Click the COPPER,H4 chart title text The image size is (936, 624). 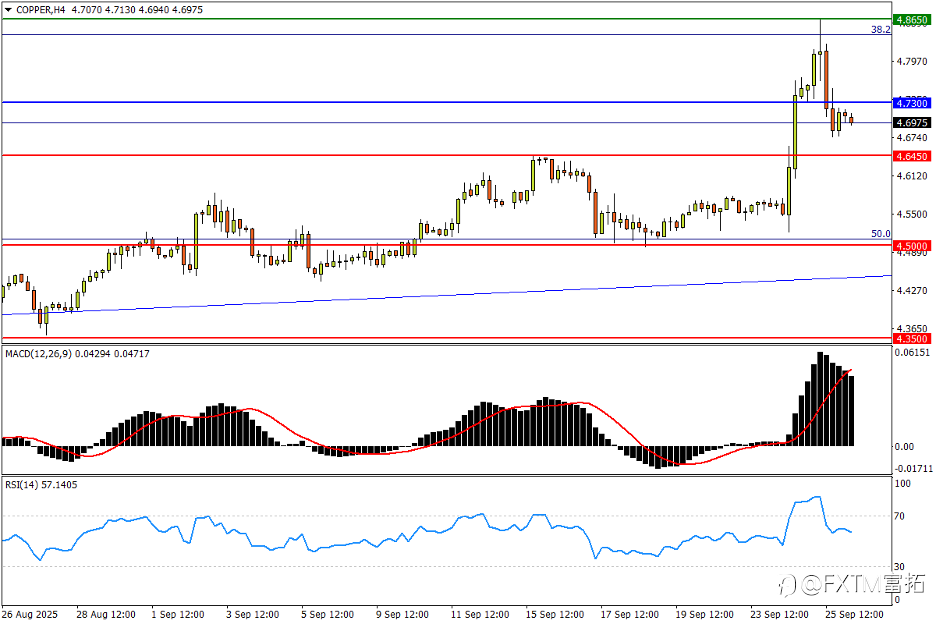click(x=41, y=10)
